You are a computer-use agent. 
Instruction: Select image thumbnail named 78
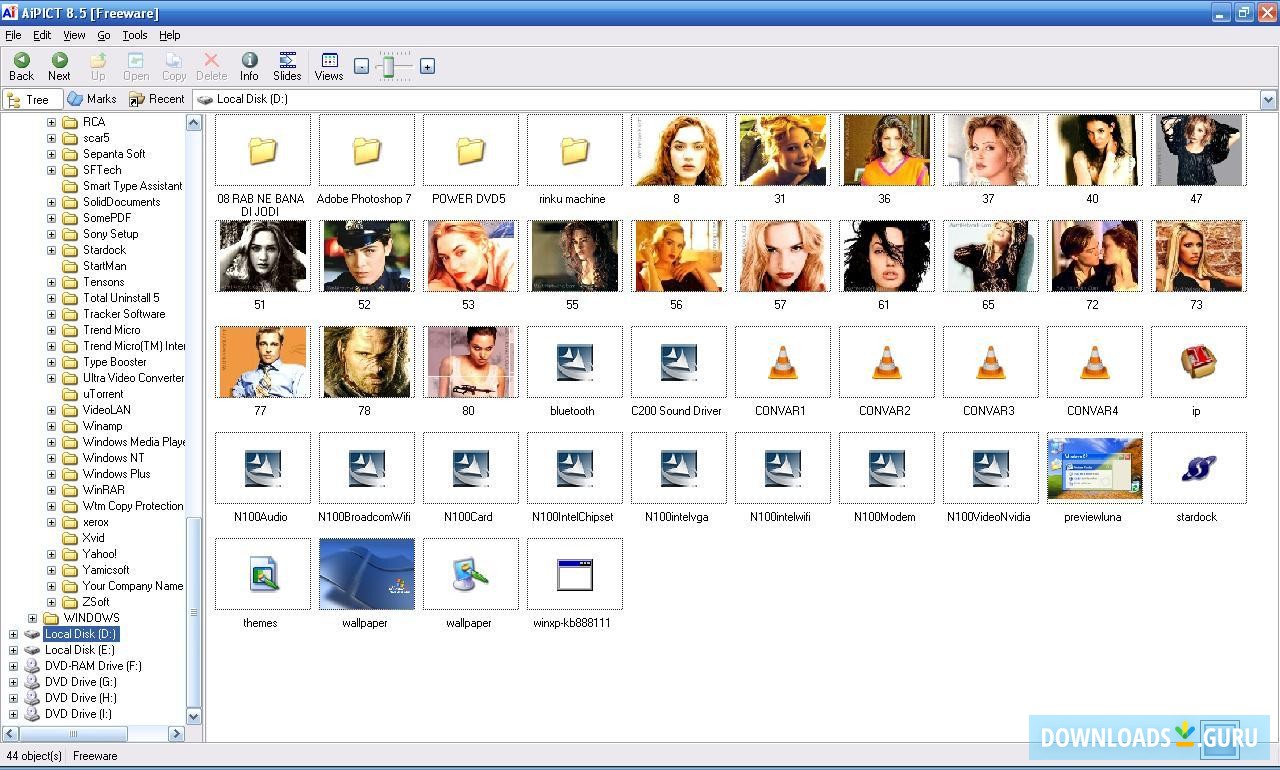click(x=366, y=362)
